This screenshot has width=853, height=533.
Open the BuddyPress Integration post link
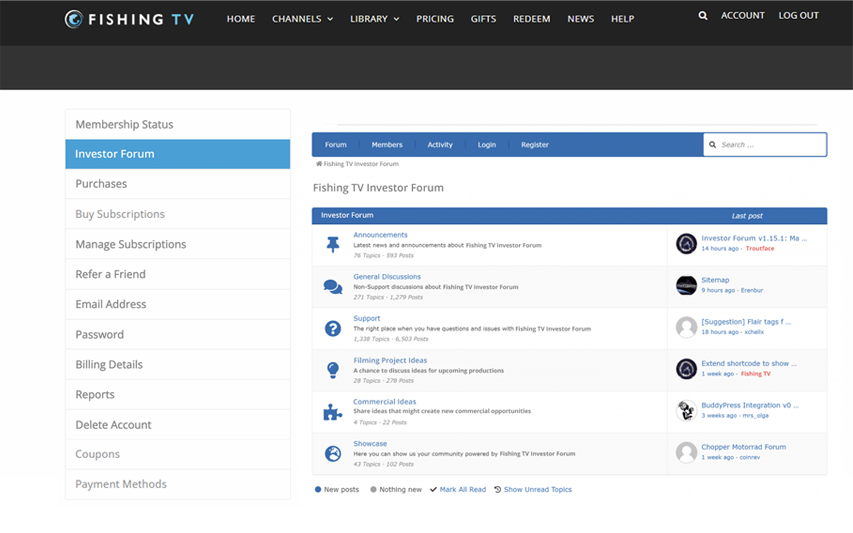[x=750, y=405]
